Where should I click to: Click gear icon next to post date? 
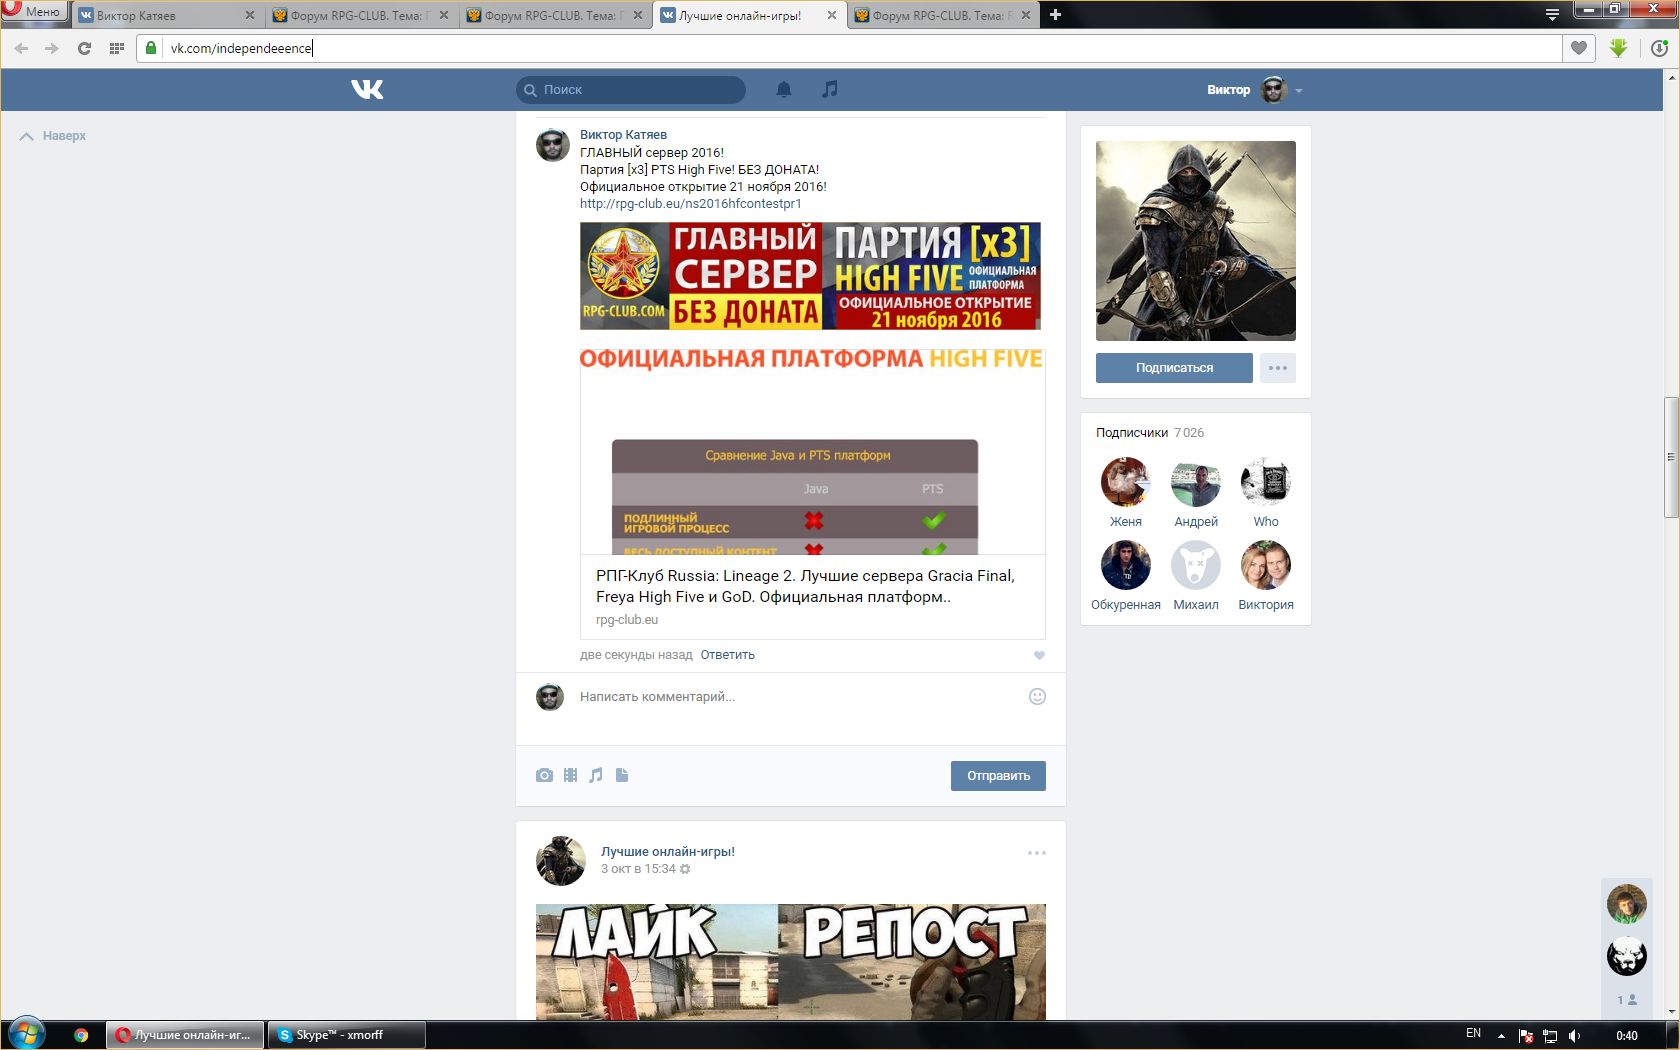click(685, 869)
